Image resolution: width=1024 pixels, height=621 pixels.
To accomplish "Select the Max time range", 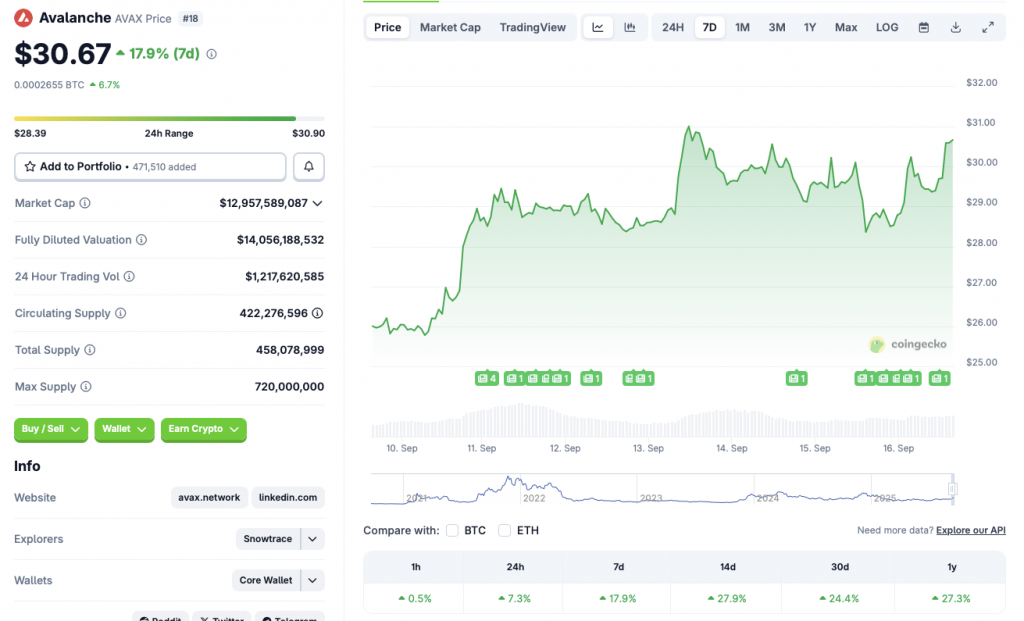I will click(x=846, y=27).
